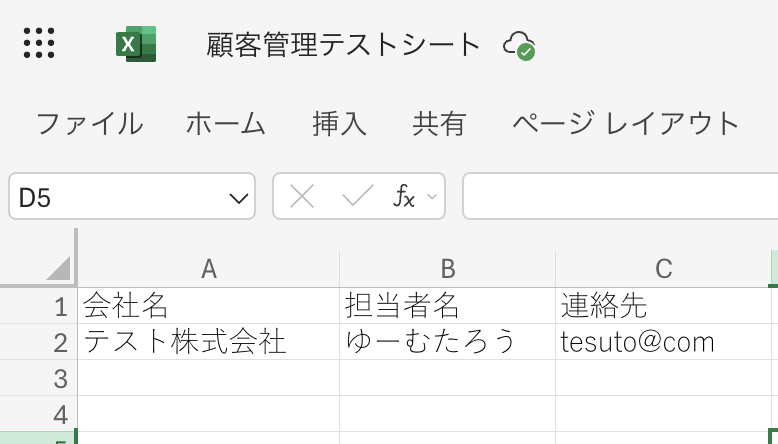Viewport: 778px width, 444px height.
Task: Open the 挿入 tab
Action: [339, 124]
